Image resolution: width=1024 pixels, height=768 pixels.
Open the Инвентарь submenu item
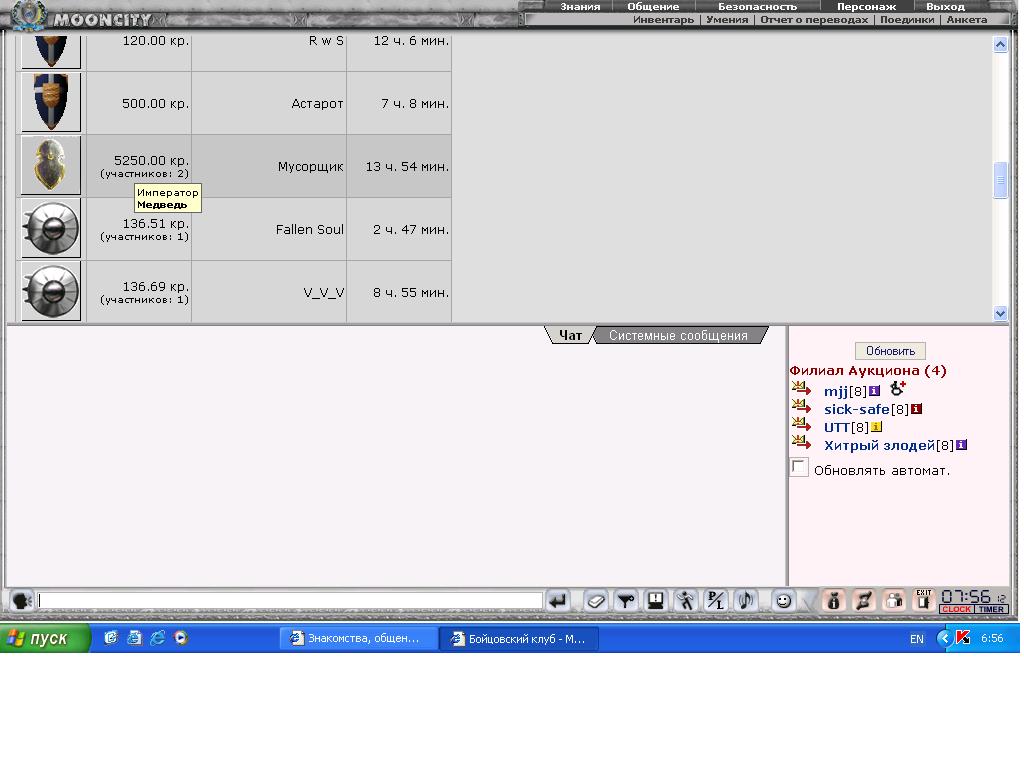(664, 20)
